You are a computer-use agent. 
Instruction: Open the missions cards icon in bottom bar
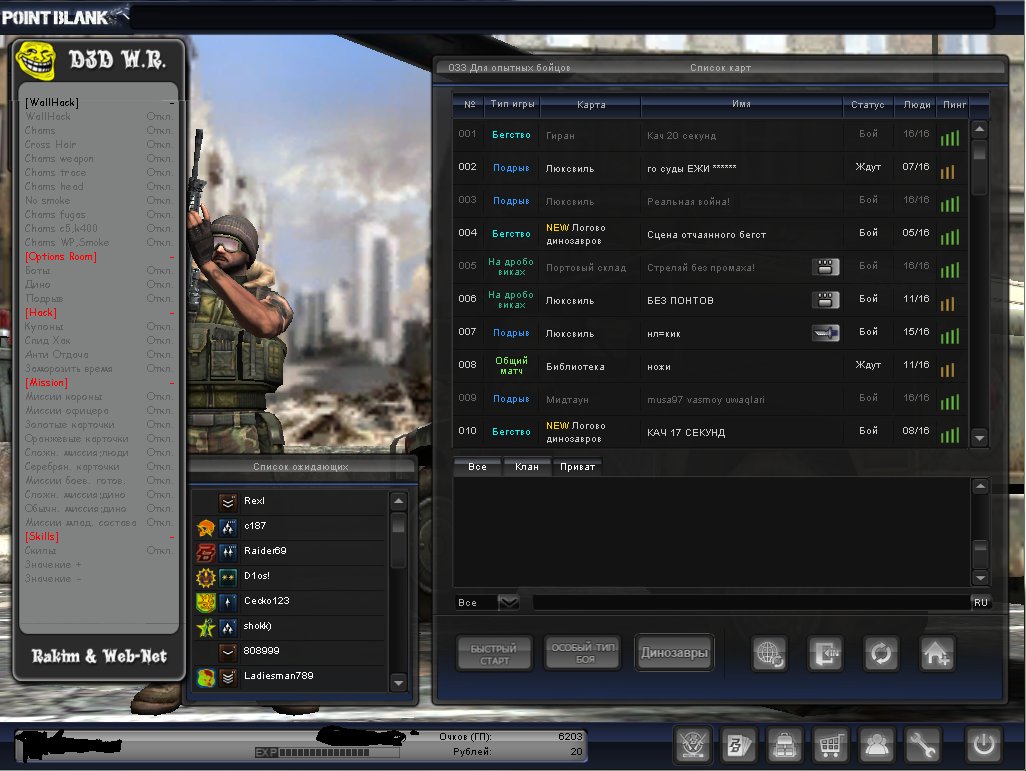(739, 745)
